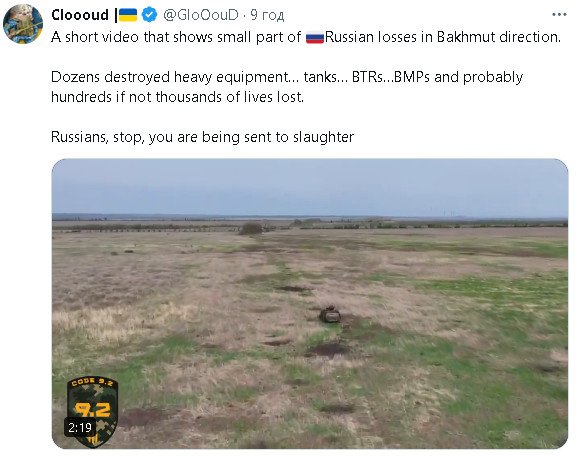Open the Cloooud profile avatar
This screenshot has width=576, height=457.
point(23,24)
